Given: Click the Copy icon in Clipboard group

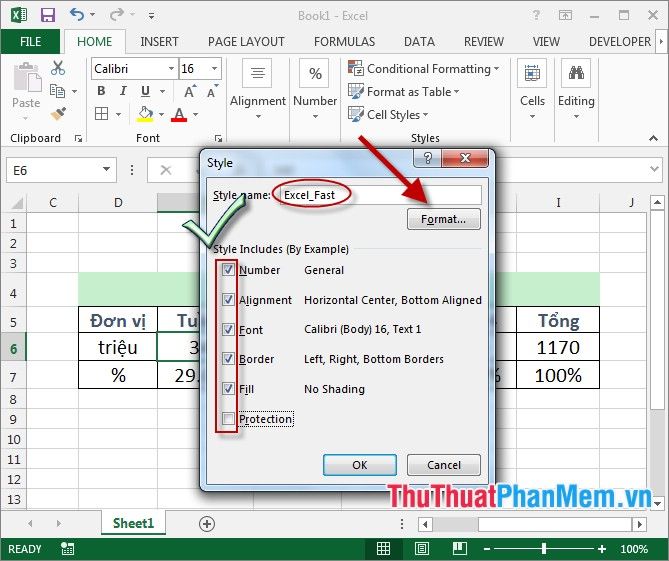Looking at the screenshot, I should (x=57, y=91).
